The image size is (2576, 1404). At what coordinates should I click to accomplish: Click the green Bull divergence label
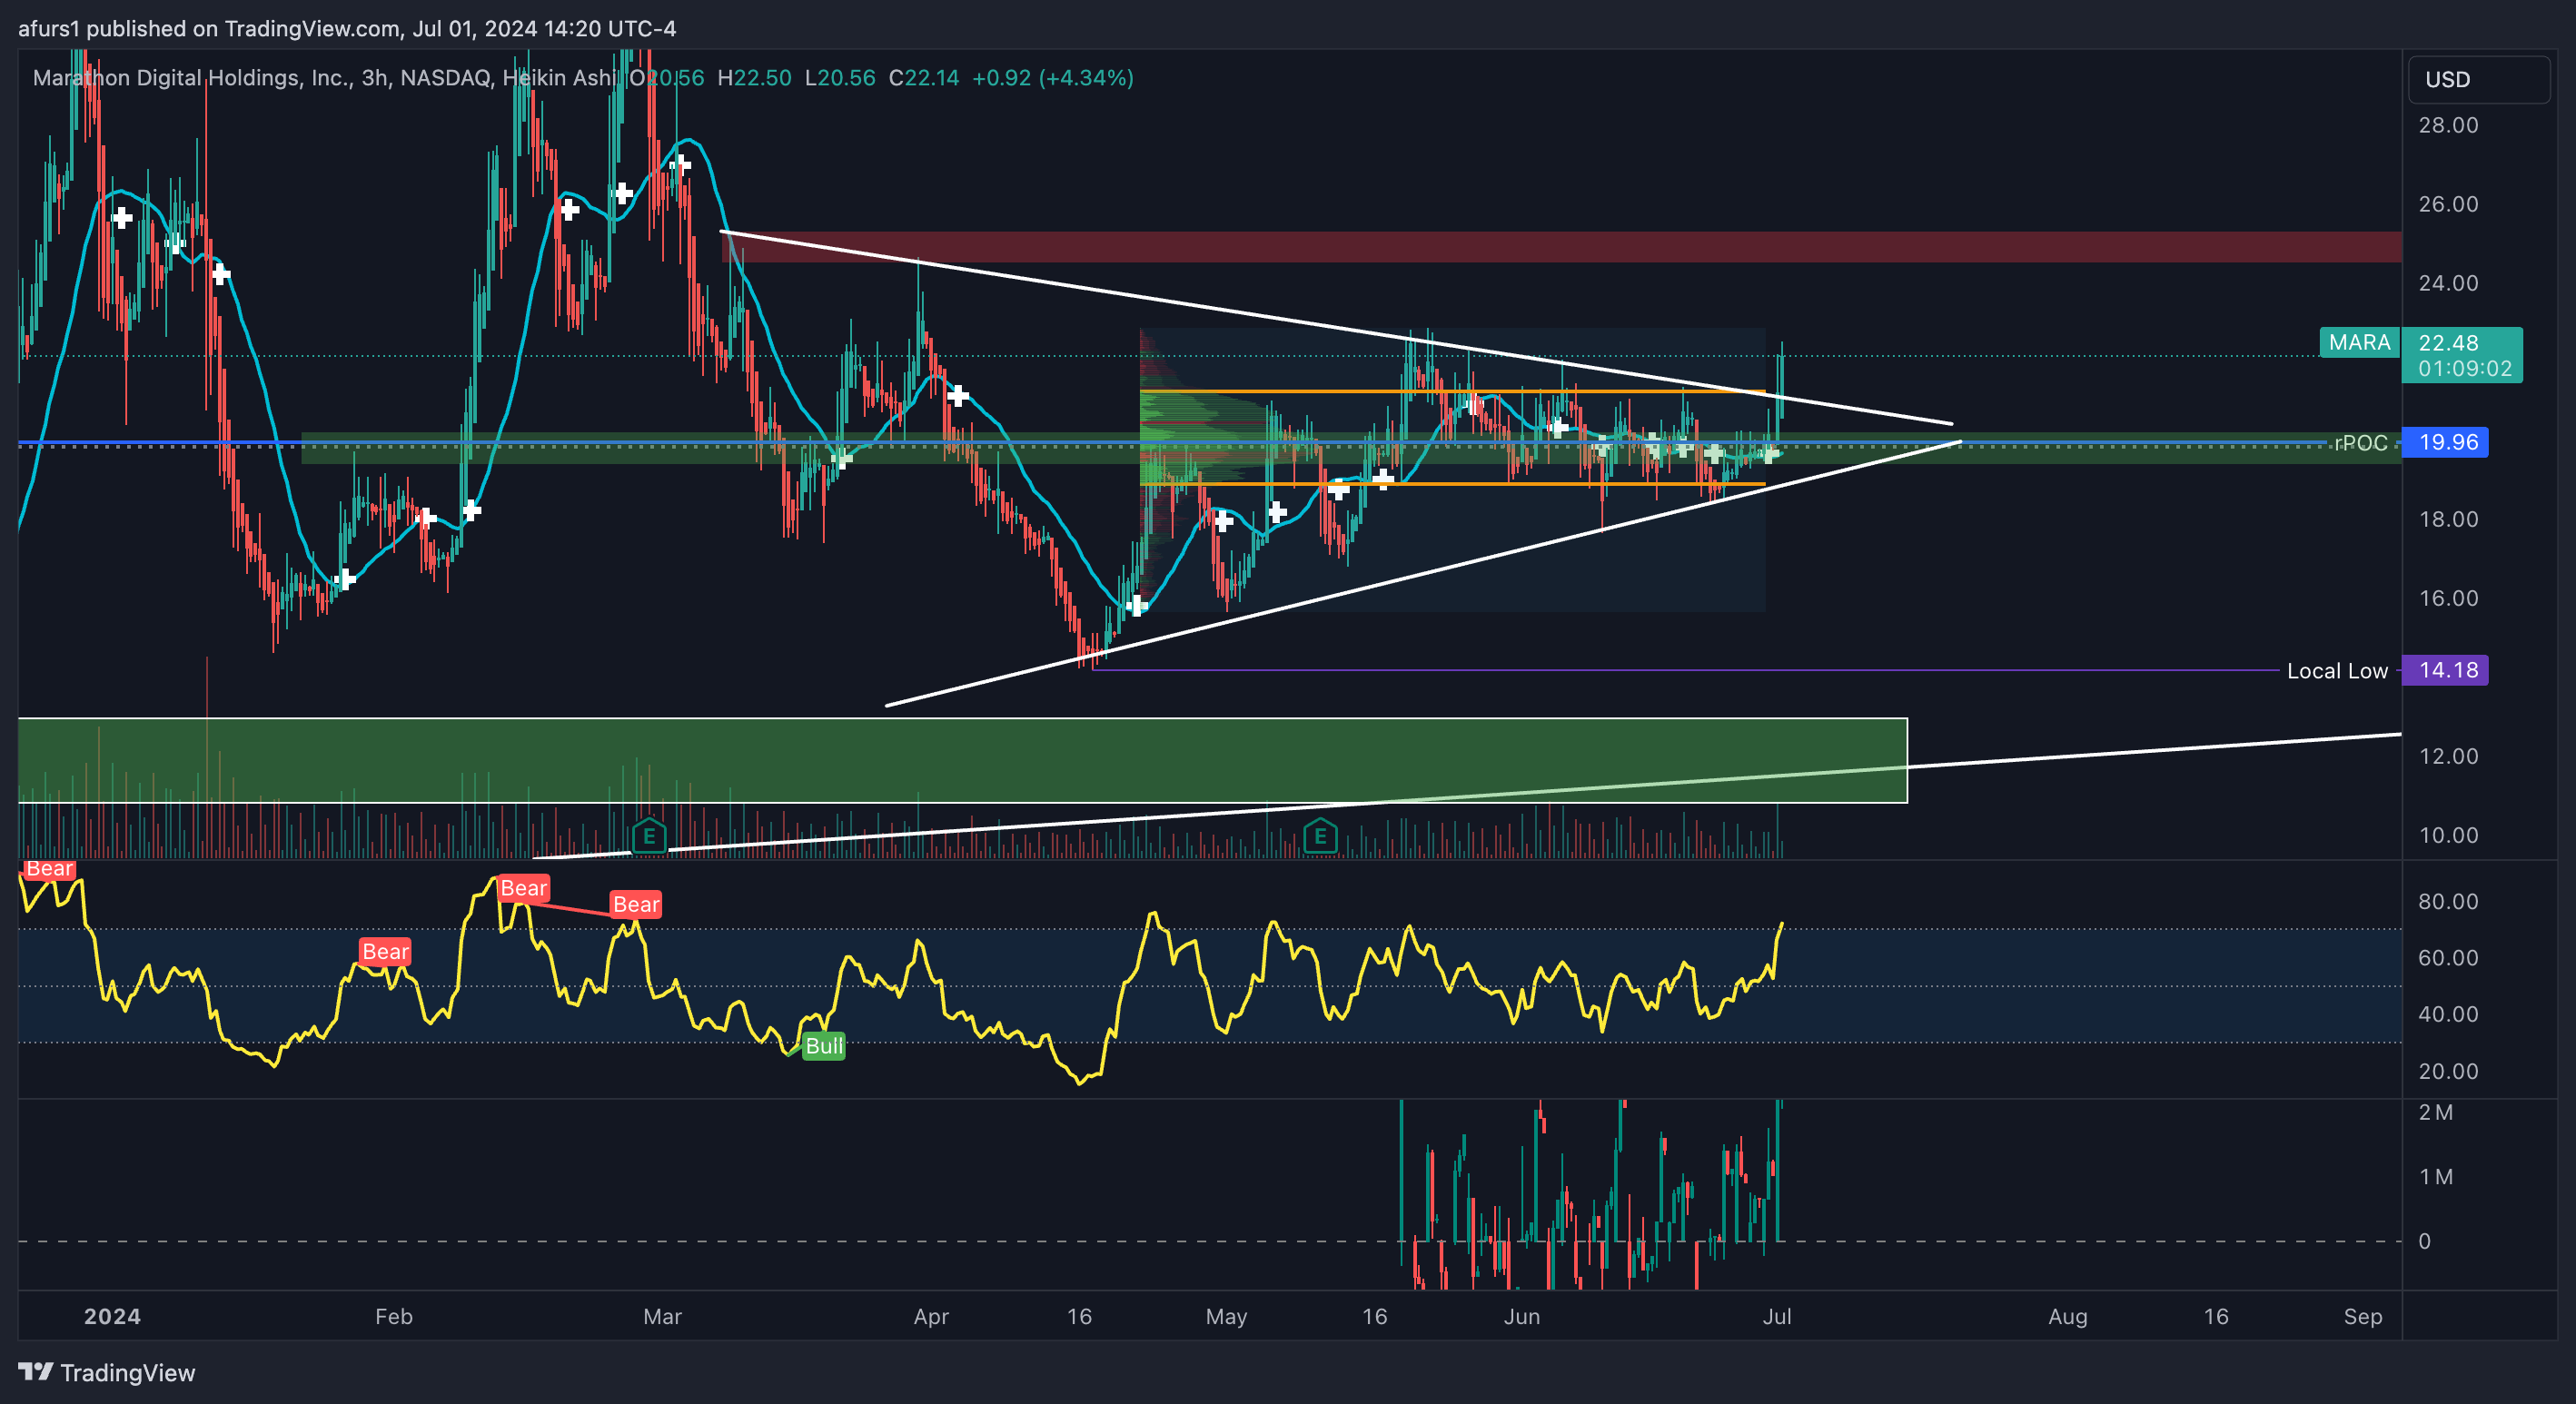pyautogui.click(x=824, y=1046)
